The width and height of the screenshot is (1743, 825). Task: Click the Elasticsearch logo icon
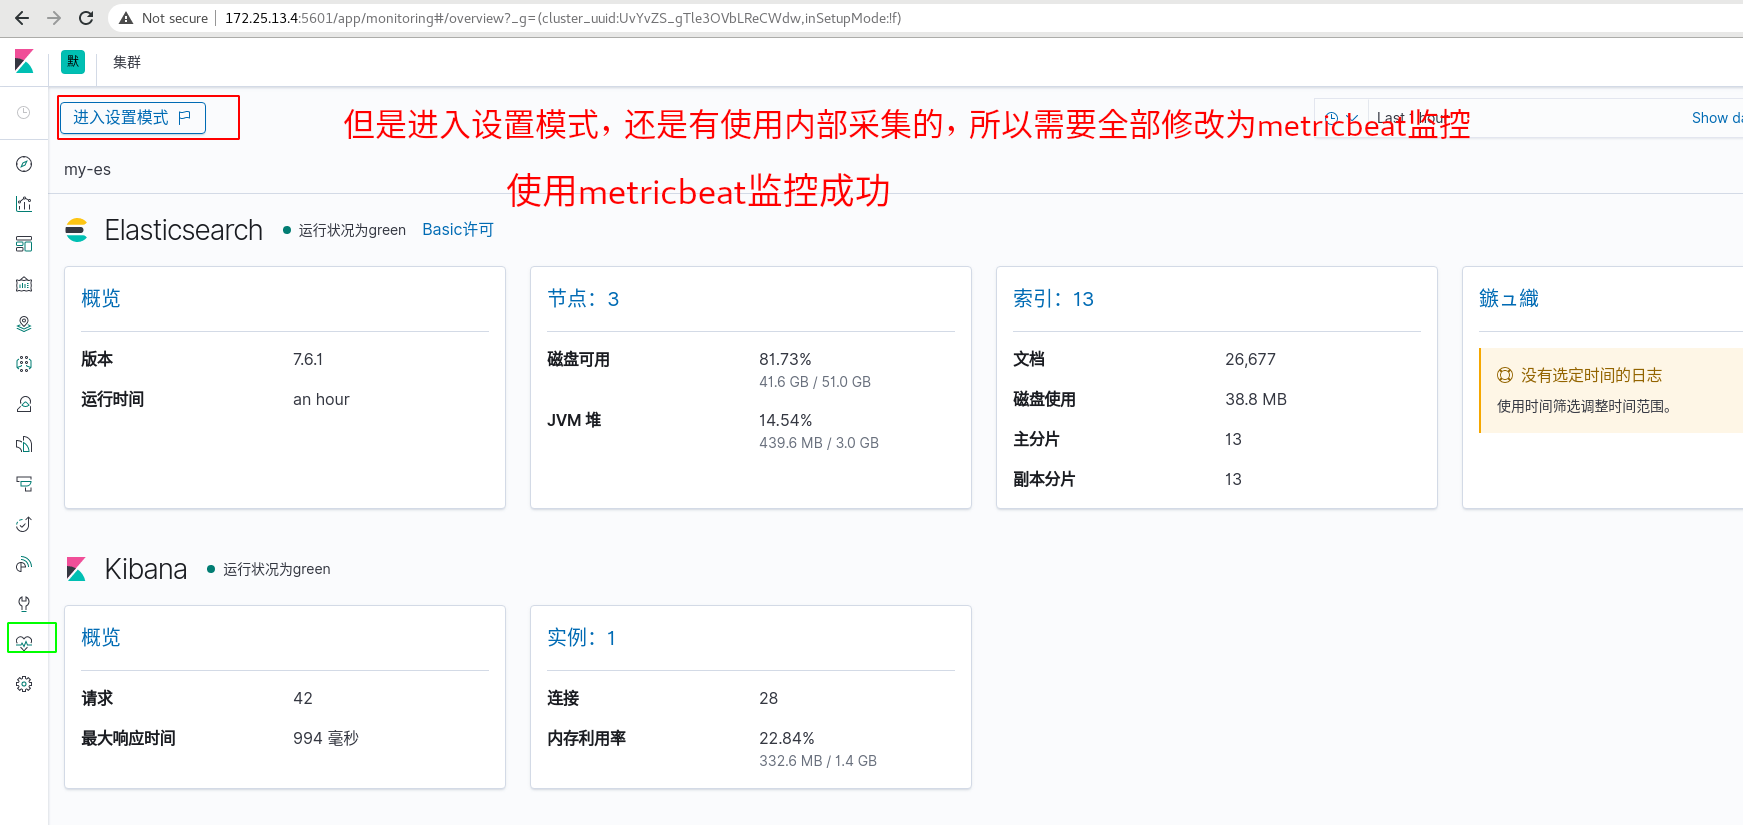77,230
